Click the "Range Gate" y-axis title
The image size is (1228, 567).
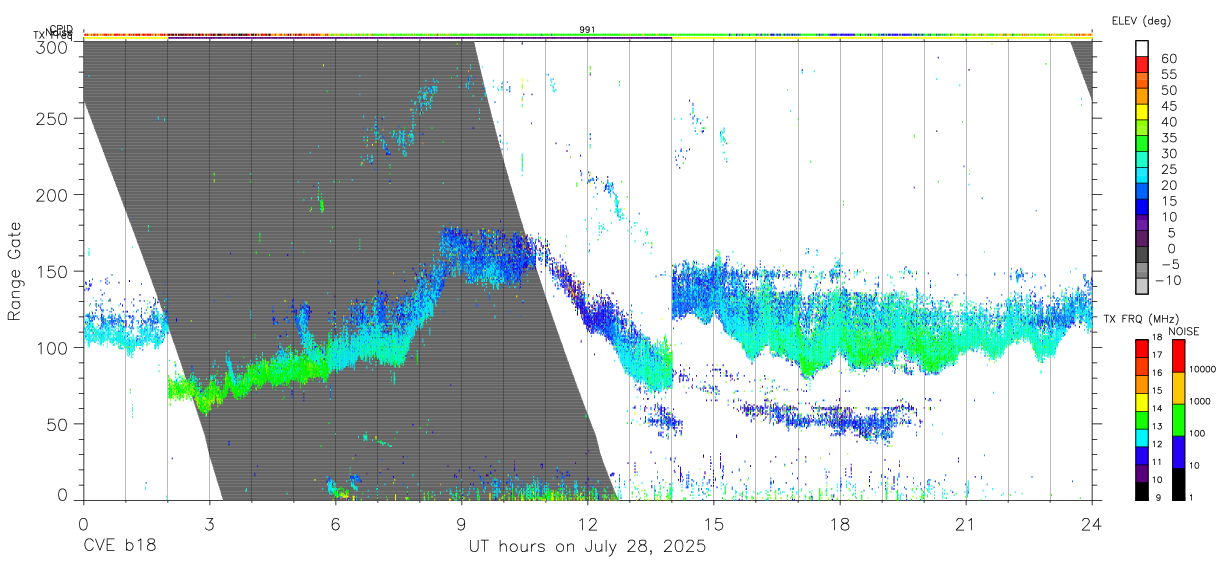(x=15, y=272)
